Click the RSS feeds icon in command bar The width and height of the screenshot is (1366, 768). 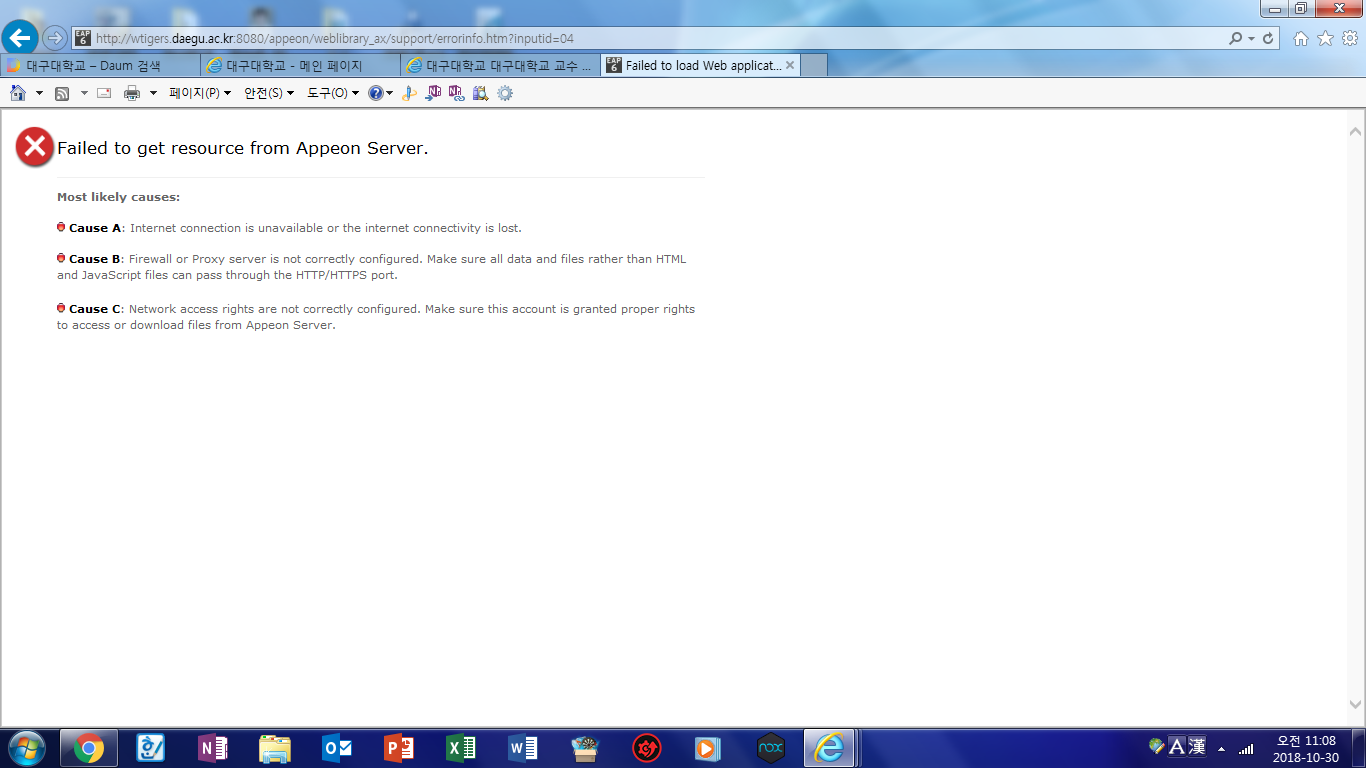pyautogui.click(x=62, y=93)
